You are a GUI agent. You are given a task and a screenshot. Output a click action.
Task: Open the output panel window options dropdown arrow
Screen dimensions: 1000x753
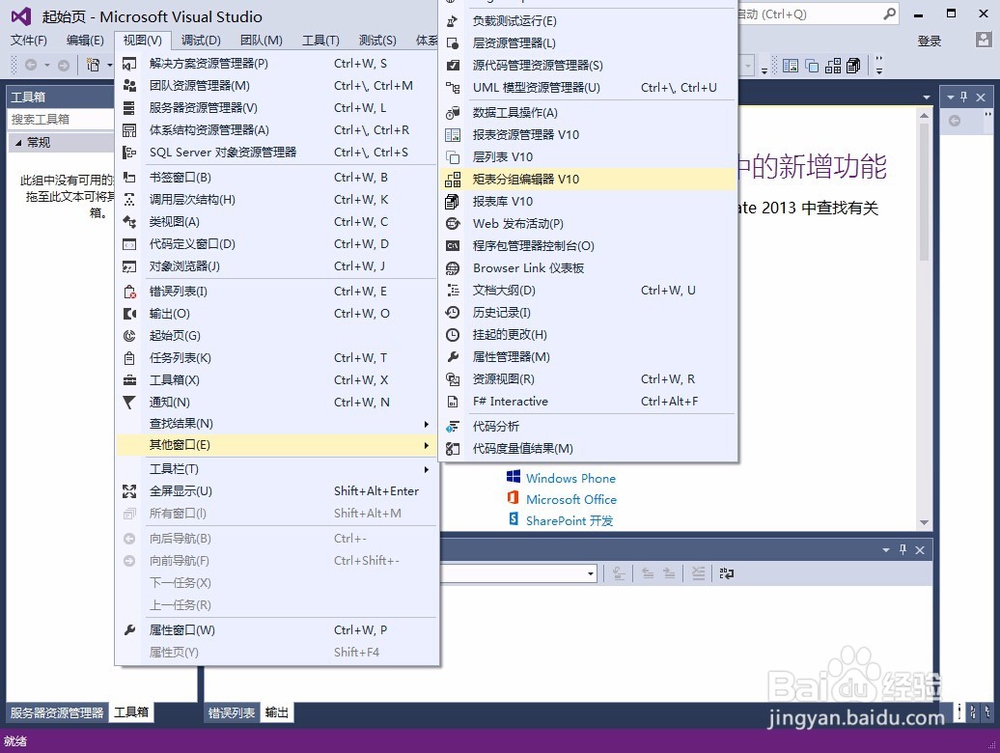click(886, 550)
